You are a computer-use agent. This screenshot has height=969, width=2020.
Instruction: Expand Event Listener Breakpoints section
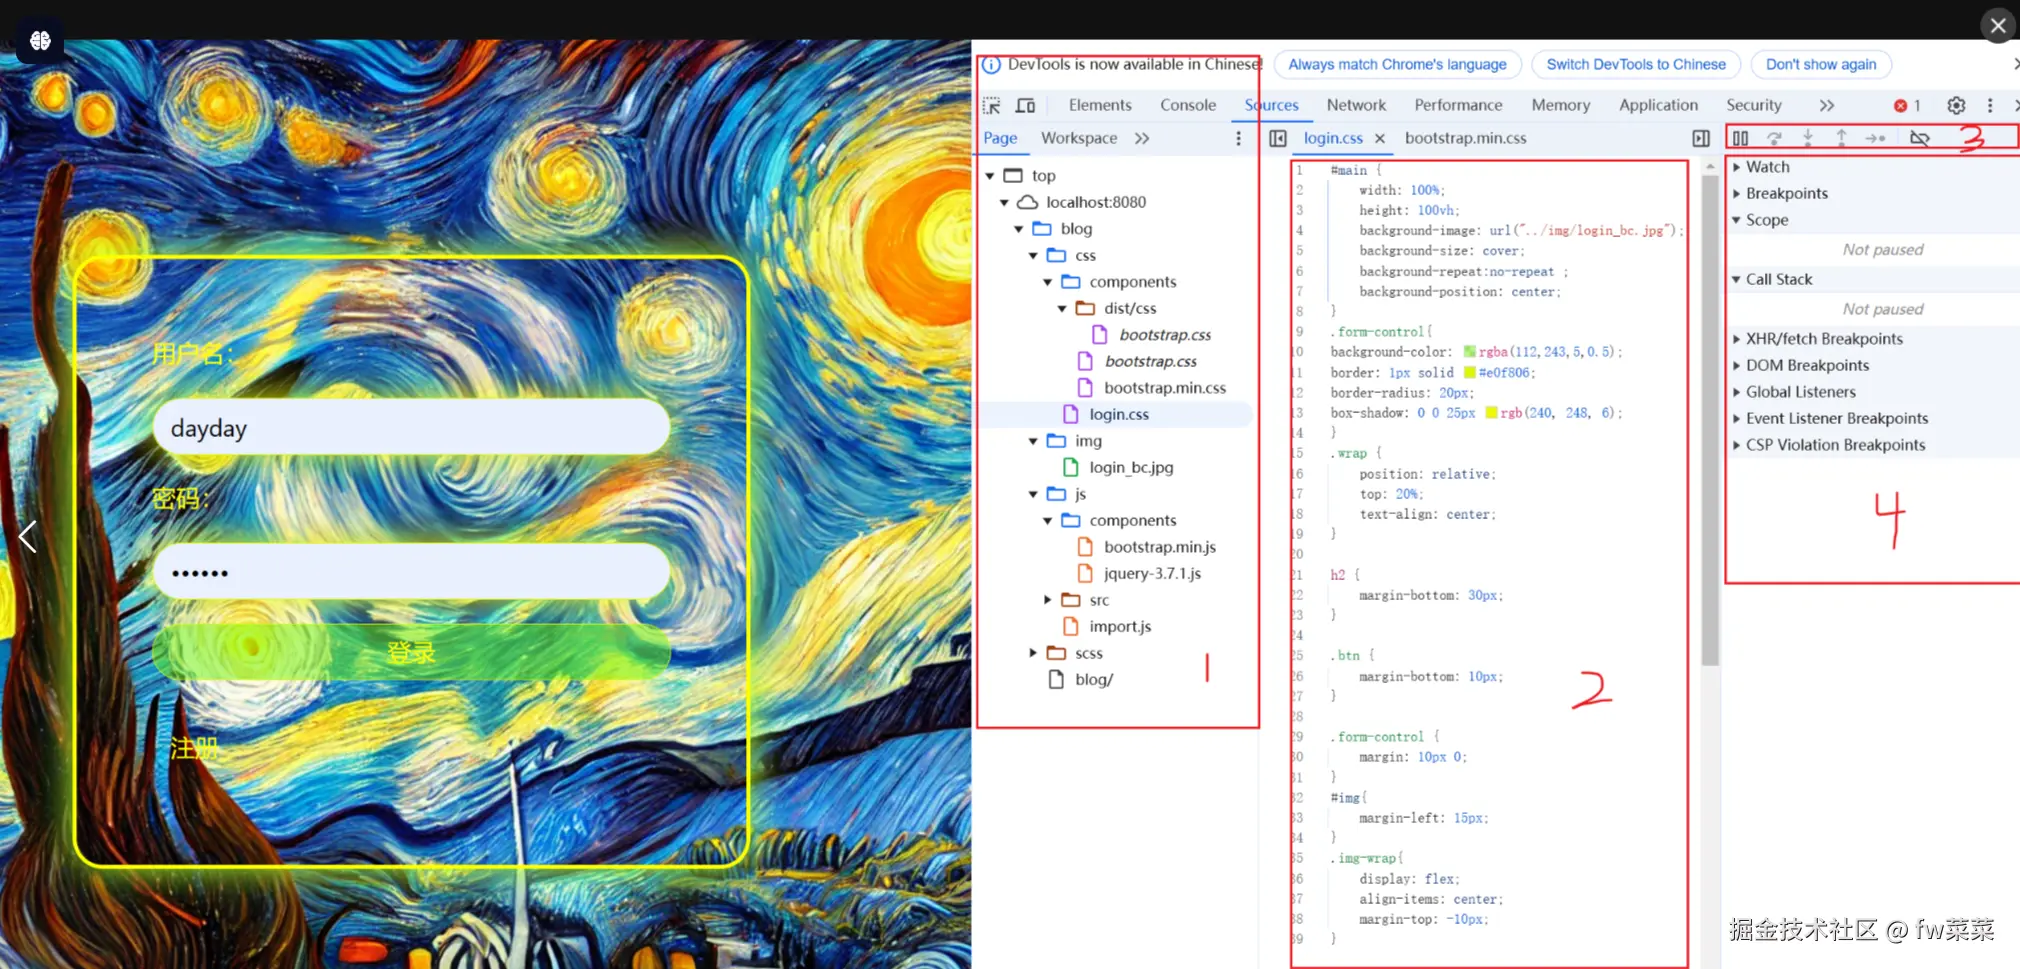pos(1737,419)
